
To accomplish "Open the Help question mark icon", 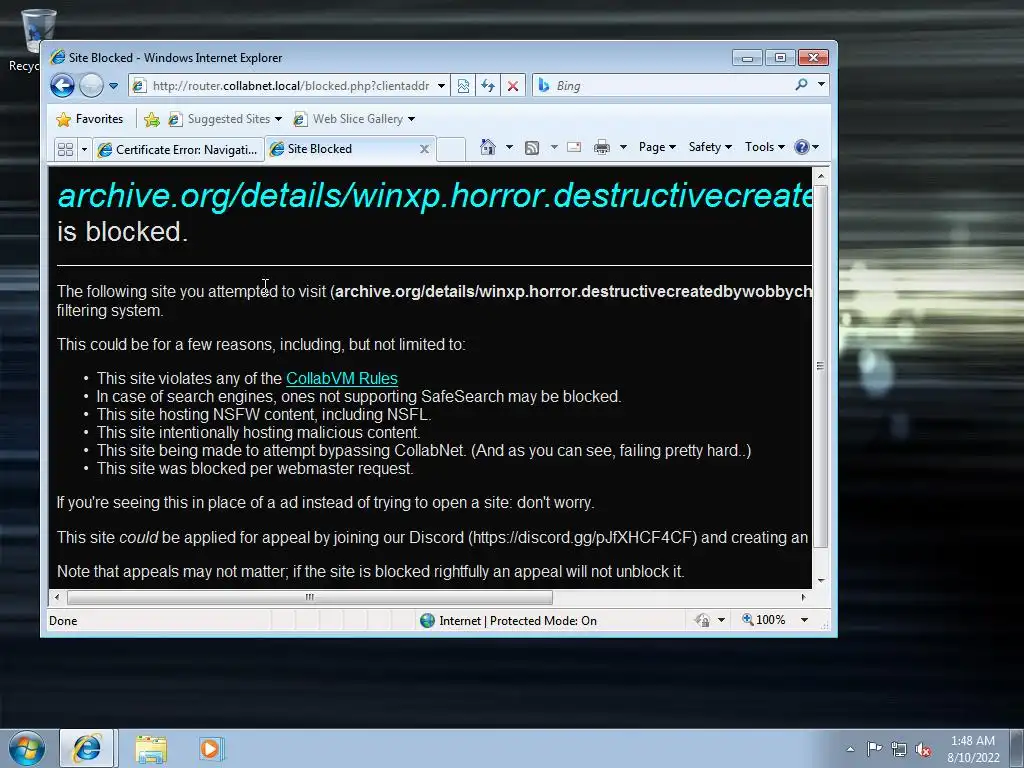I will pos(807,147).
